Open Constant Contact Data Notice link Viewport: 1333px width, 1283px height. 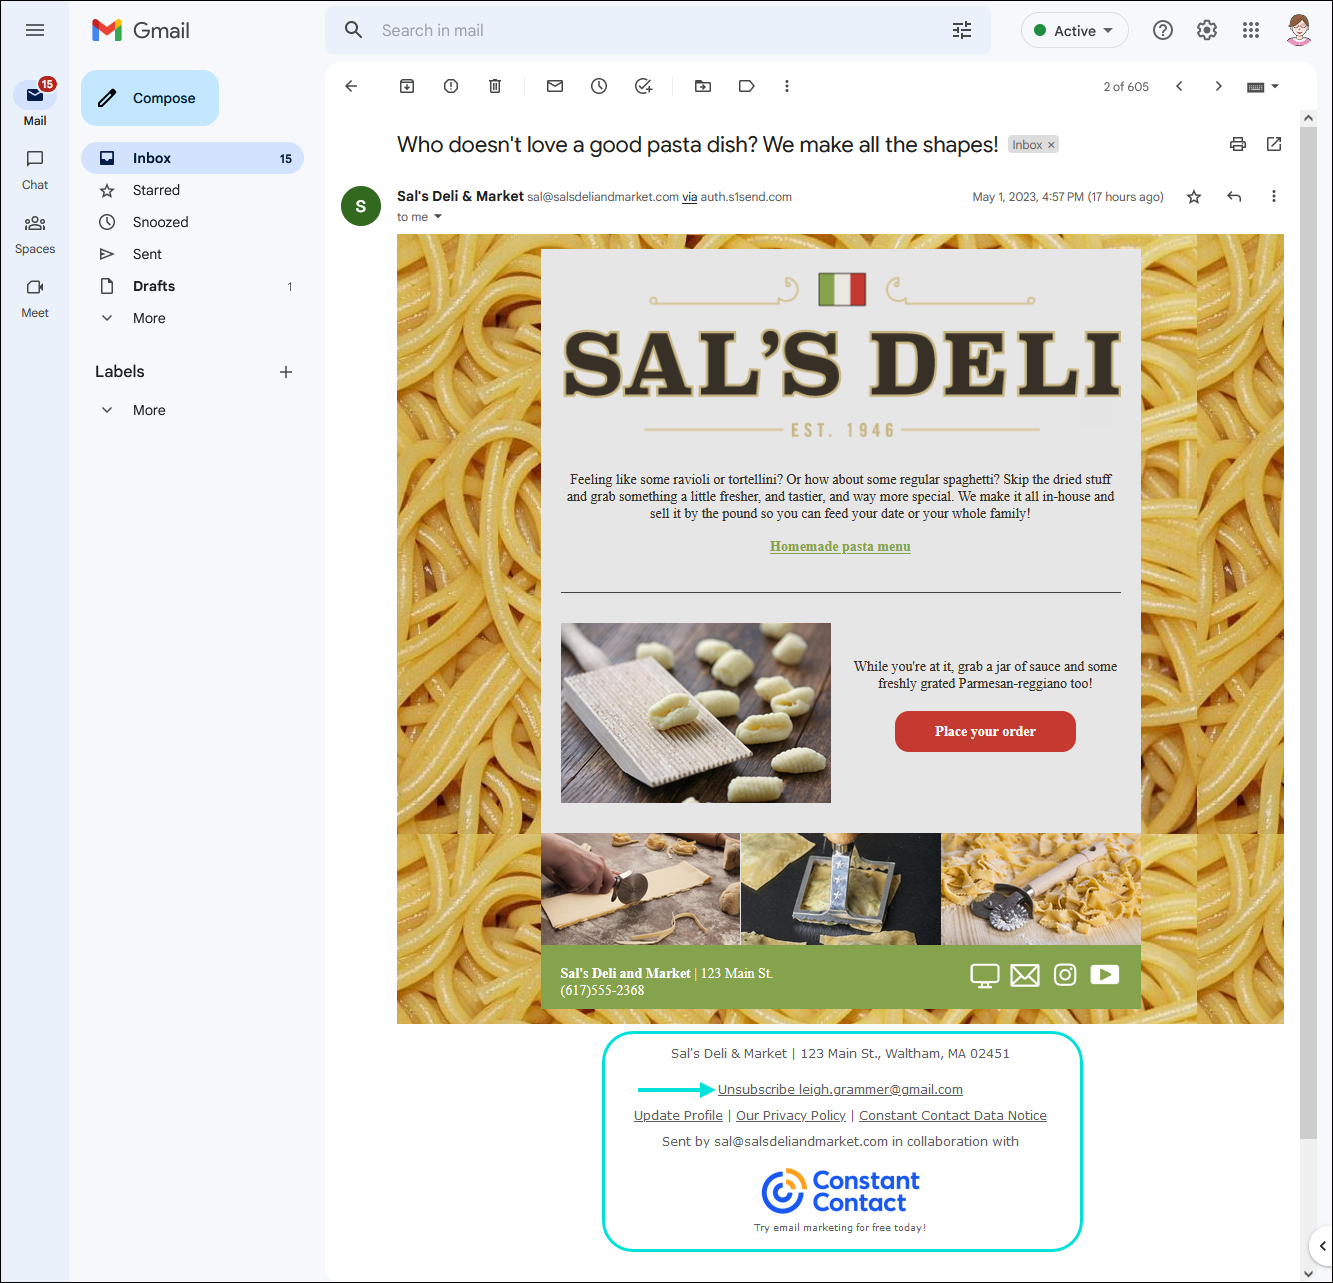point(953,1115)
